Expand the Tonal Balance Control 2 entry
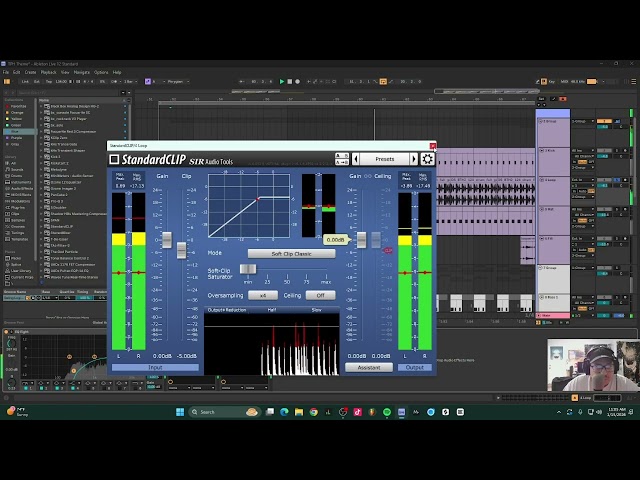 pyautogui.click(x=41, y=258)
